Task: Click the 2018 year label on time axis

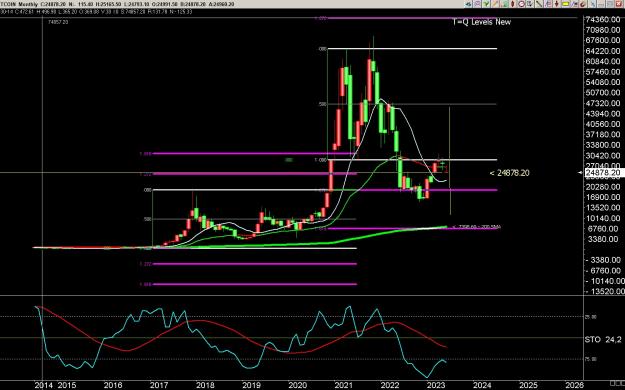Action: point(205,385)
